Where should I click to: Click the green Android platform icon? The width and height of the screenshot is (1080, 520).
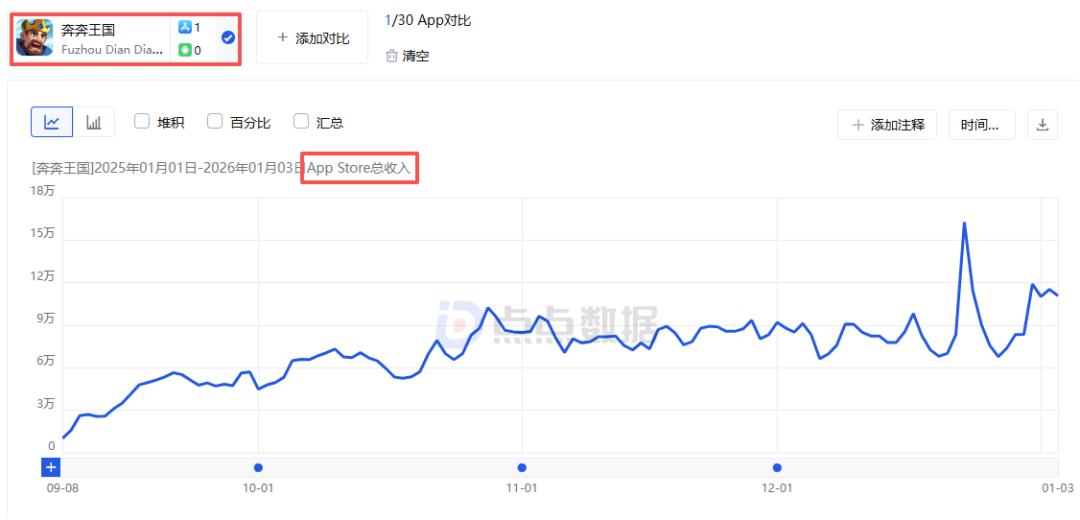tap(185, 49)
